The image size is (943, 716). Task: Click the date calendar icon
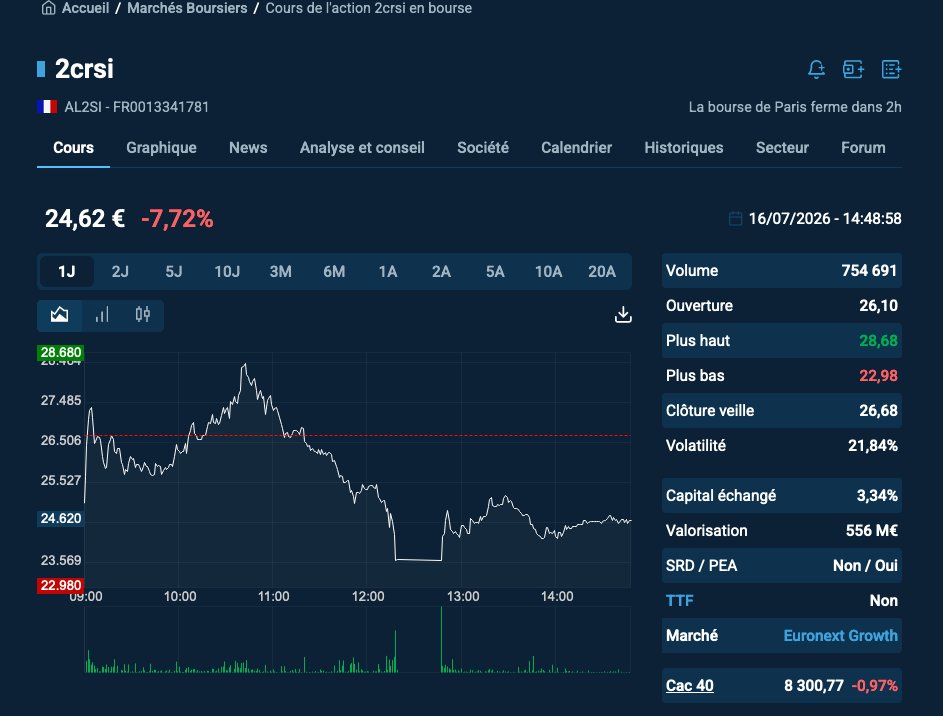point(735,218)
